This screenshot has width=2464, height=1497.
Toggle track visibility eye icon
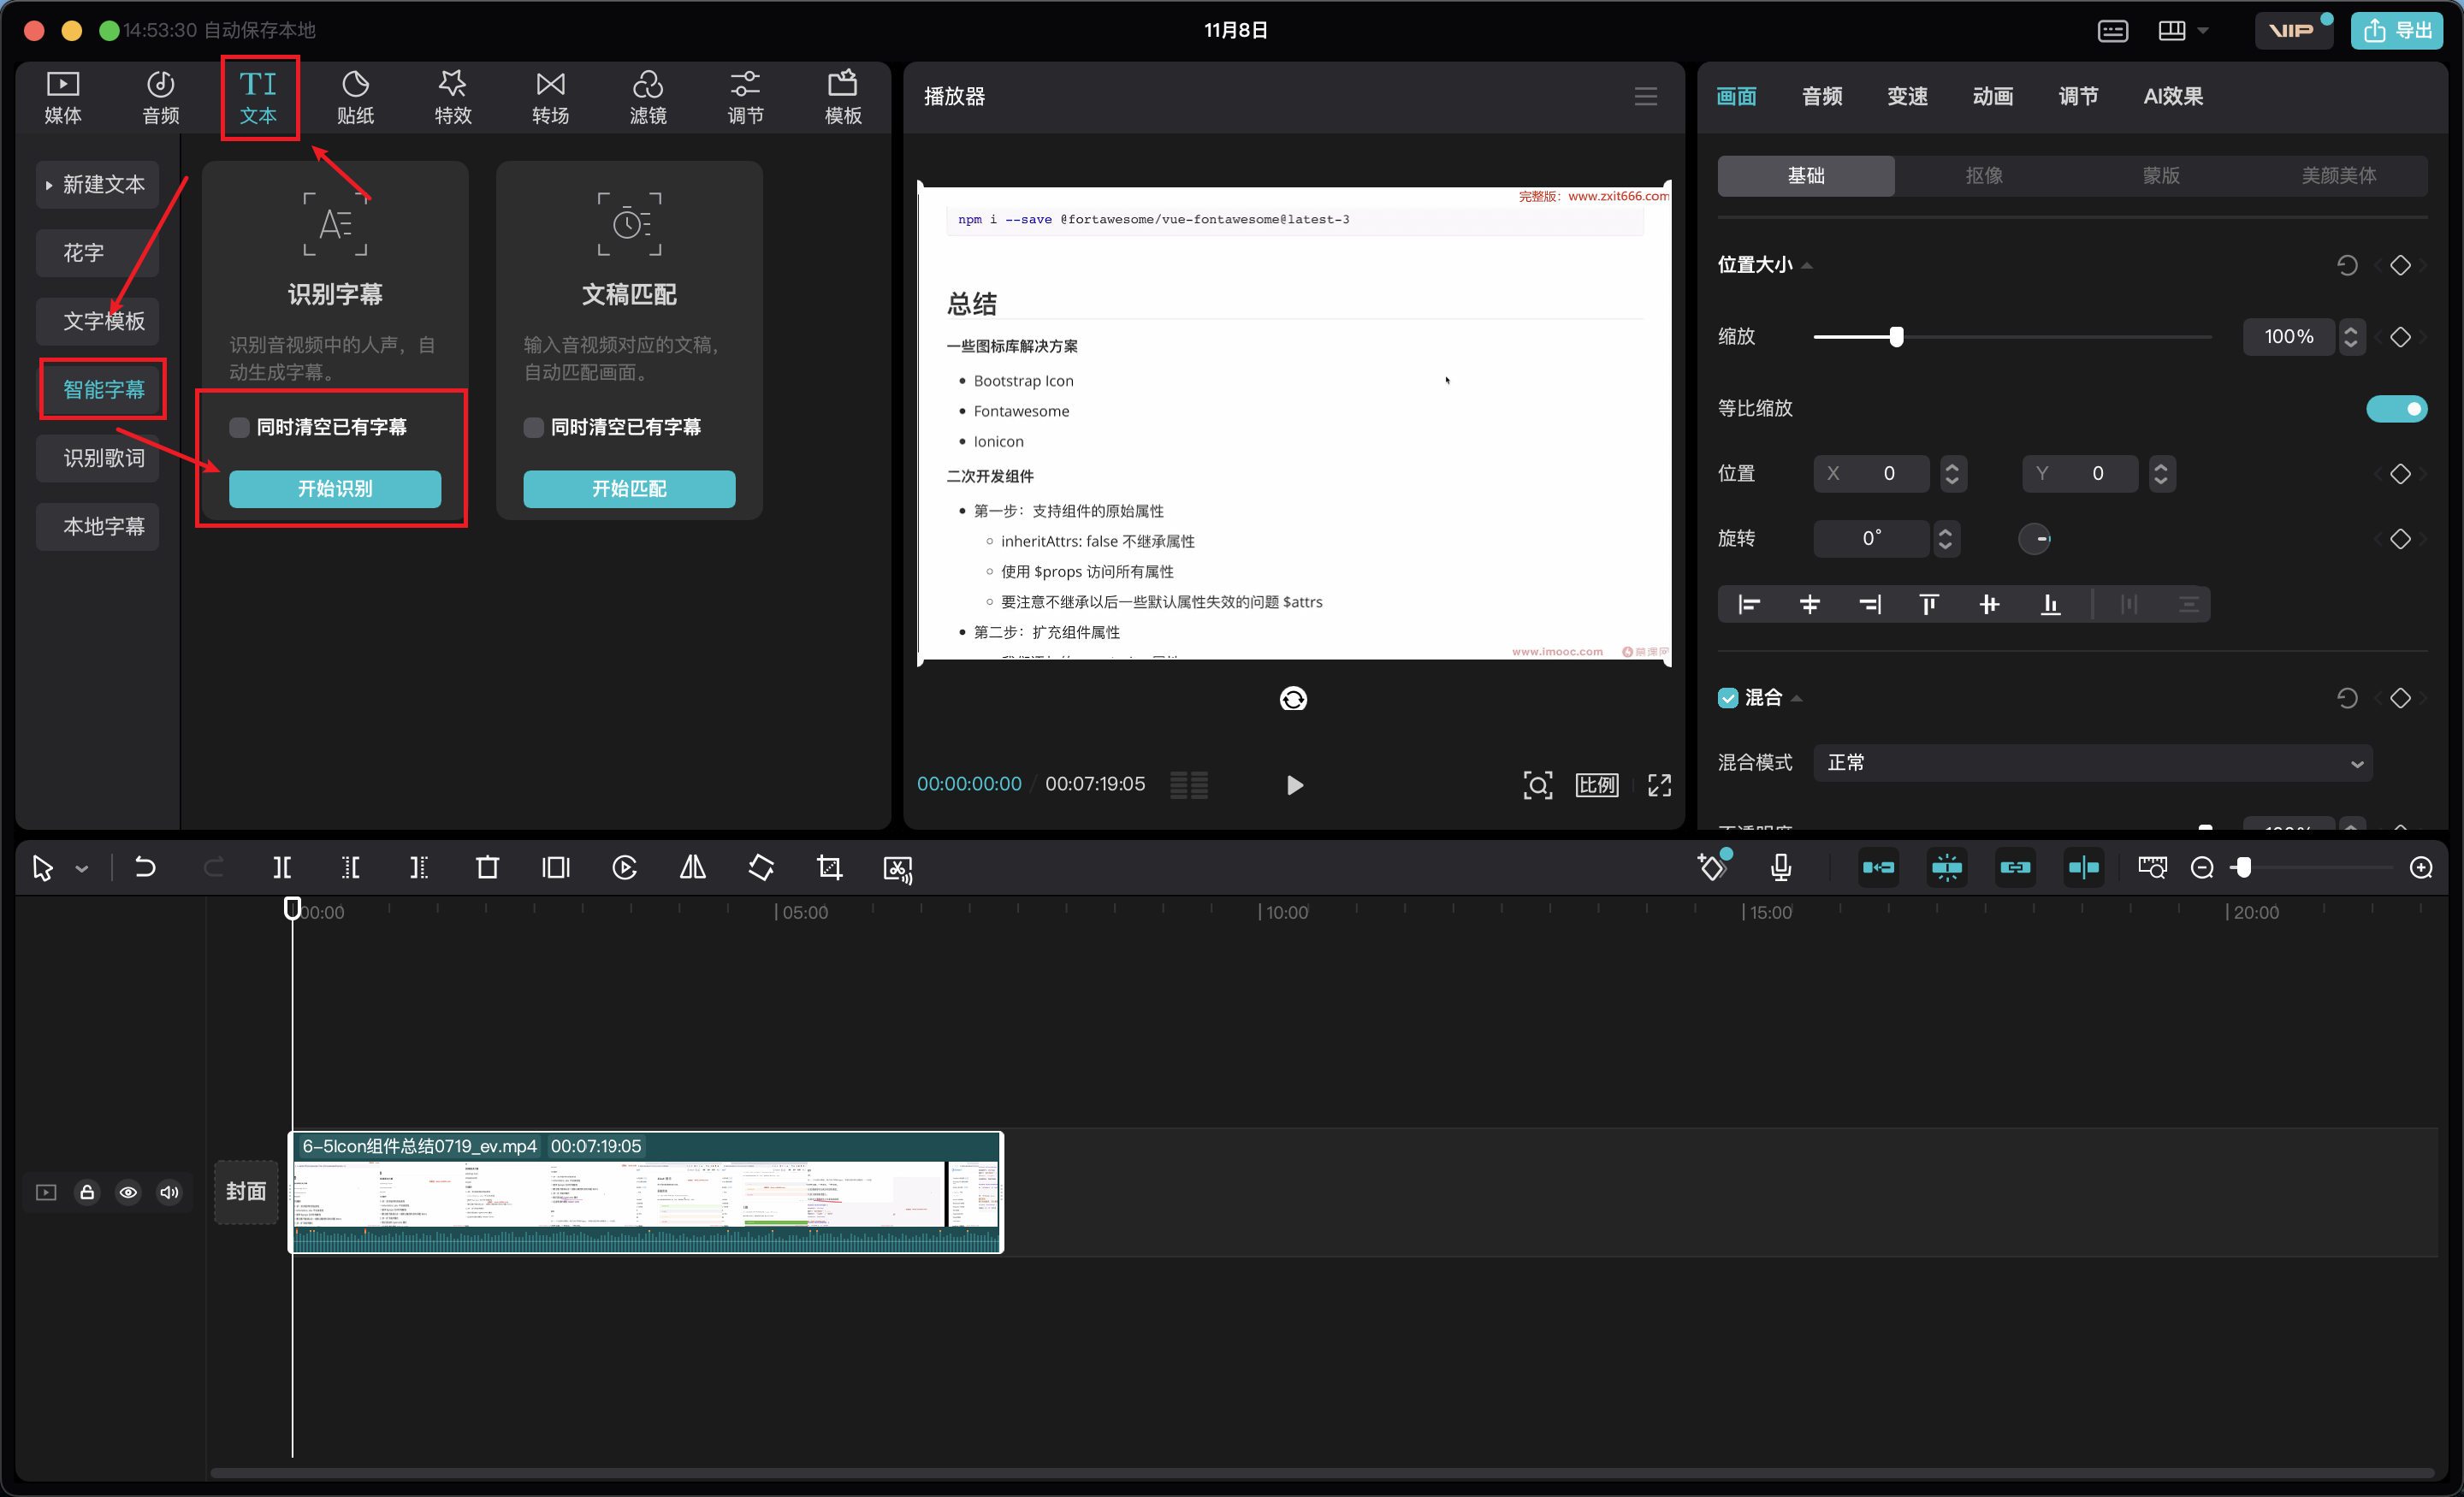click(128, 1192)
